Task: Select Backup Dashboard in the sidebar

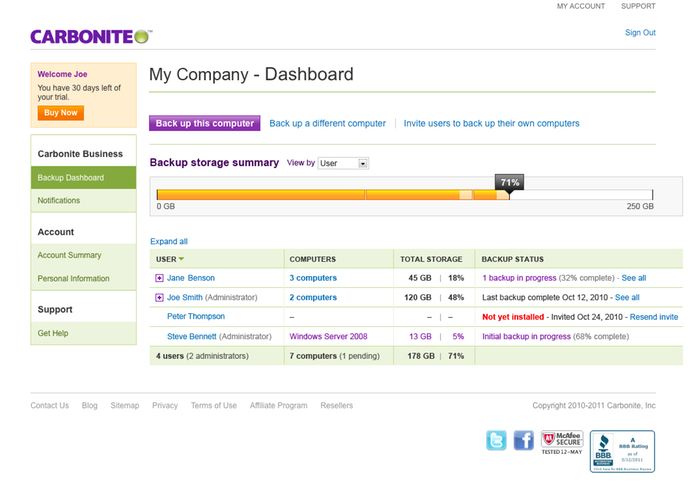Action: click(x=83, y=178)
